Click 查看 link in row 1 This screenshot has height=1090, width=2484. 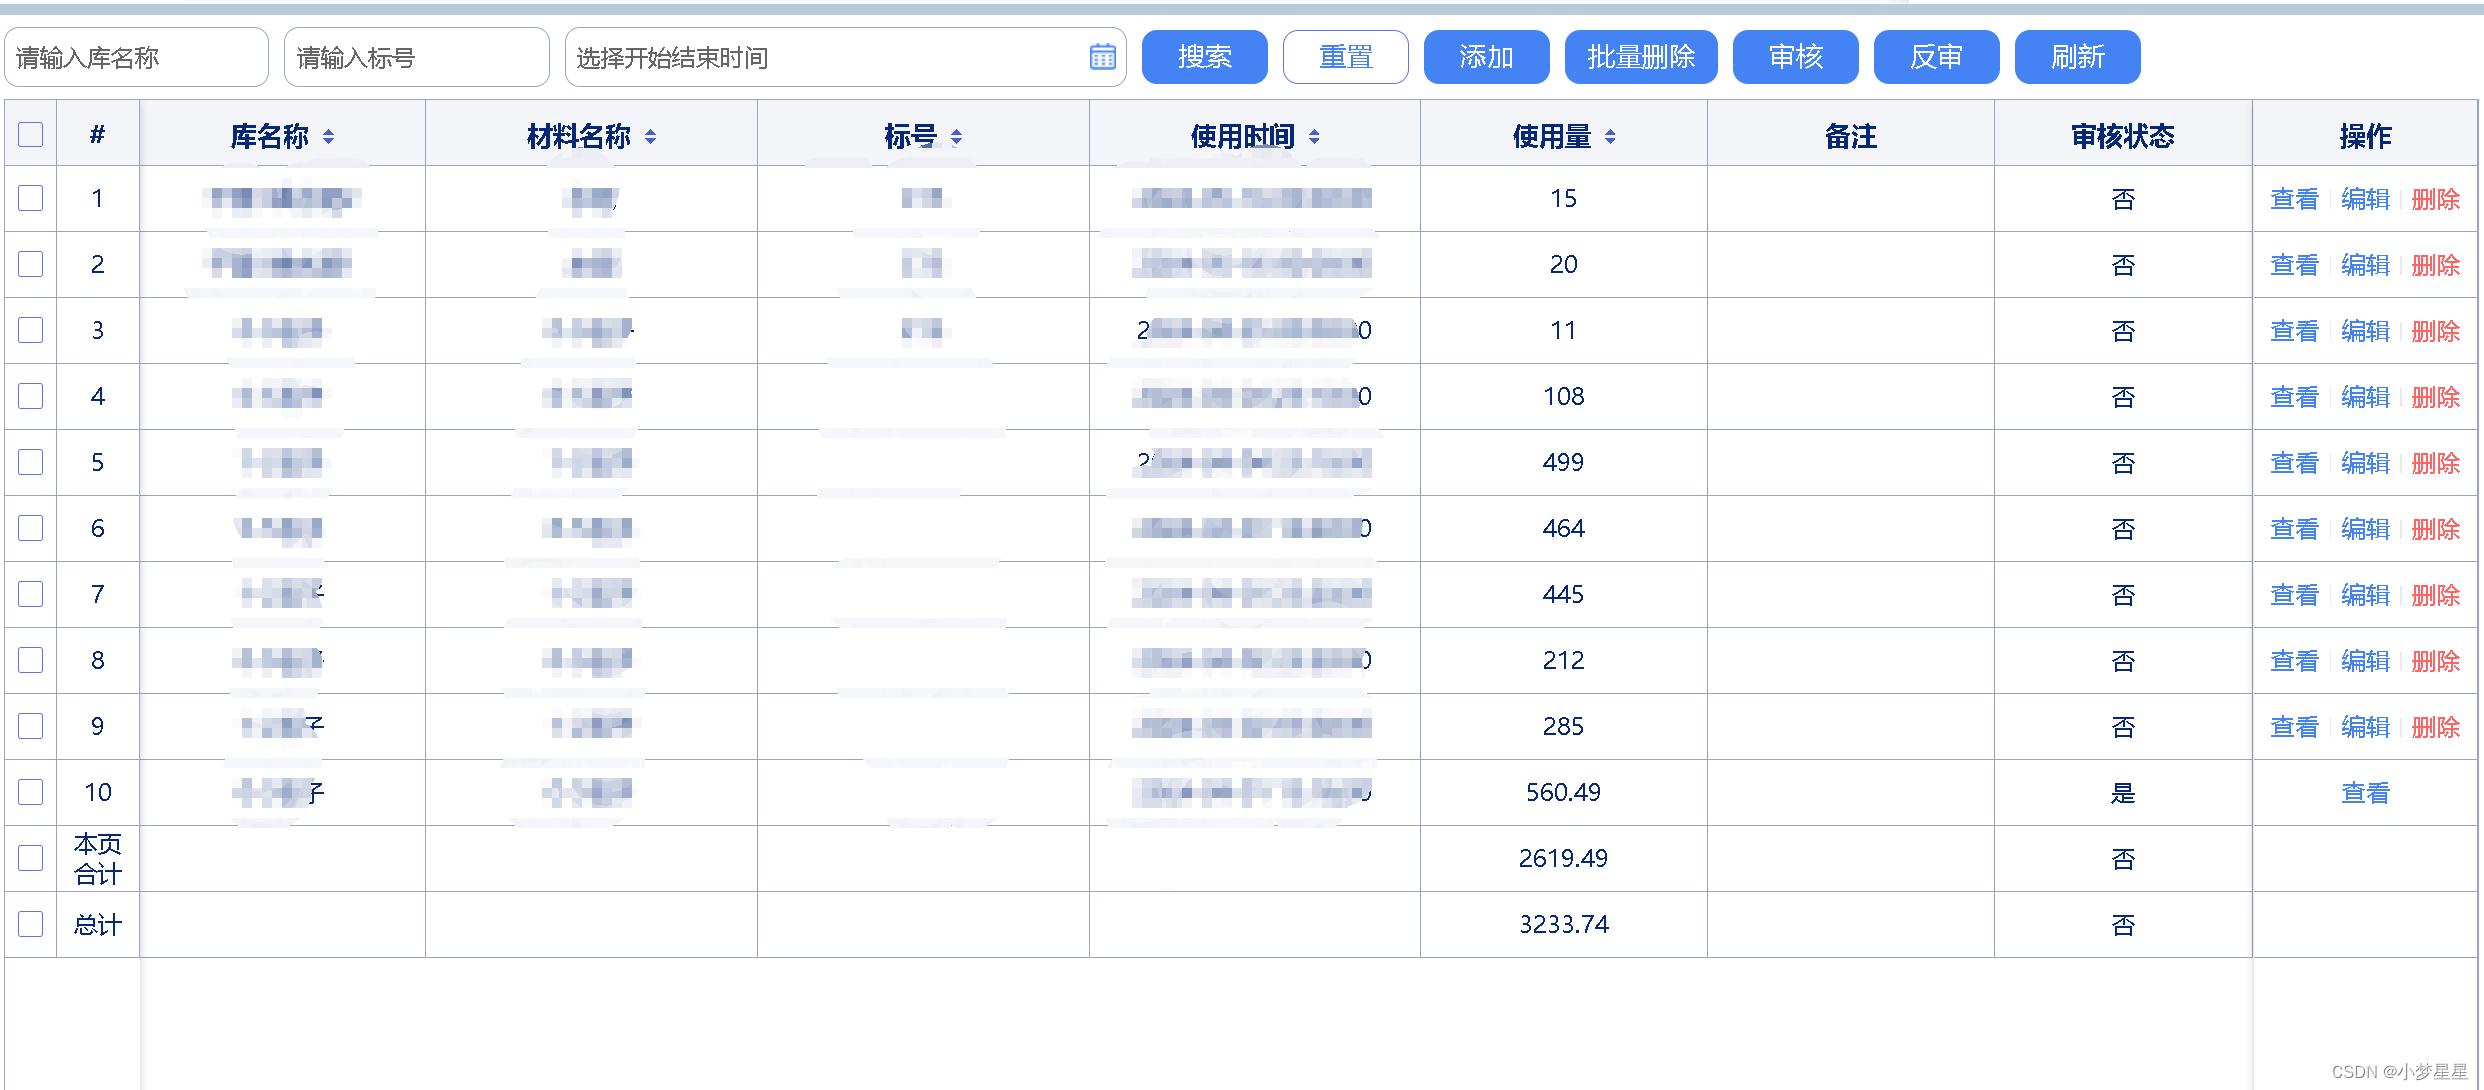pyautogui.click(x=2294, y=199)
